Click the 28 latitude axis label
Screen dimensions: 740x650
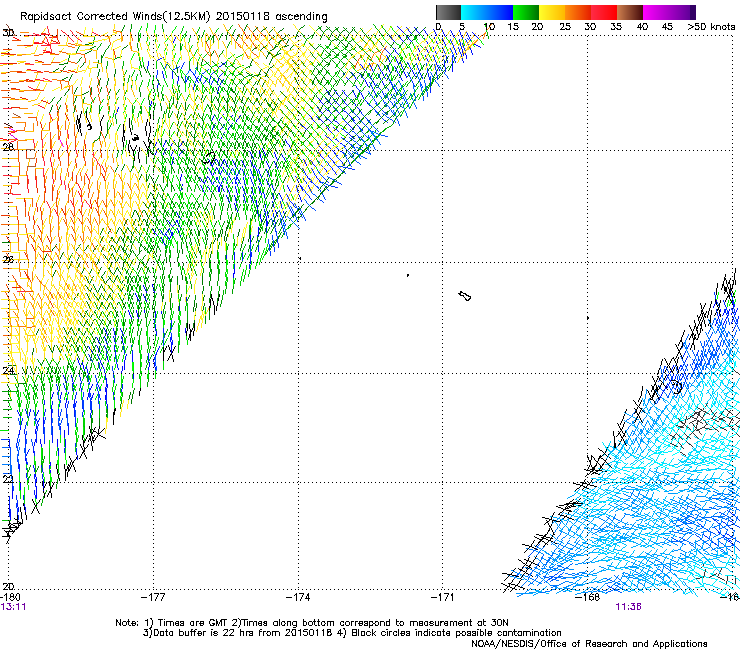click(8, 147)
